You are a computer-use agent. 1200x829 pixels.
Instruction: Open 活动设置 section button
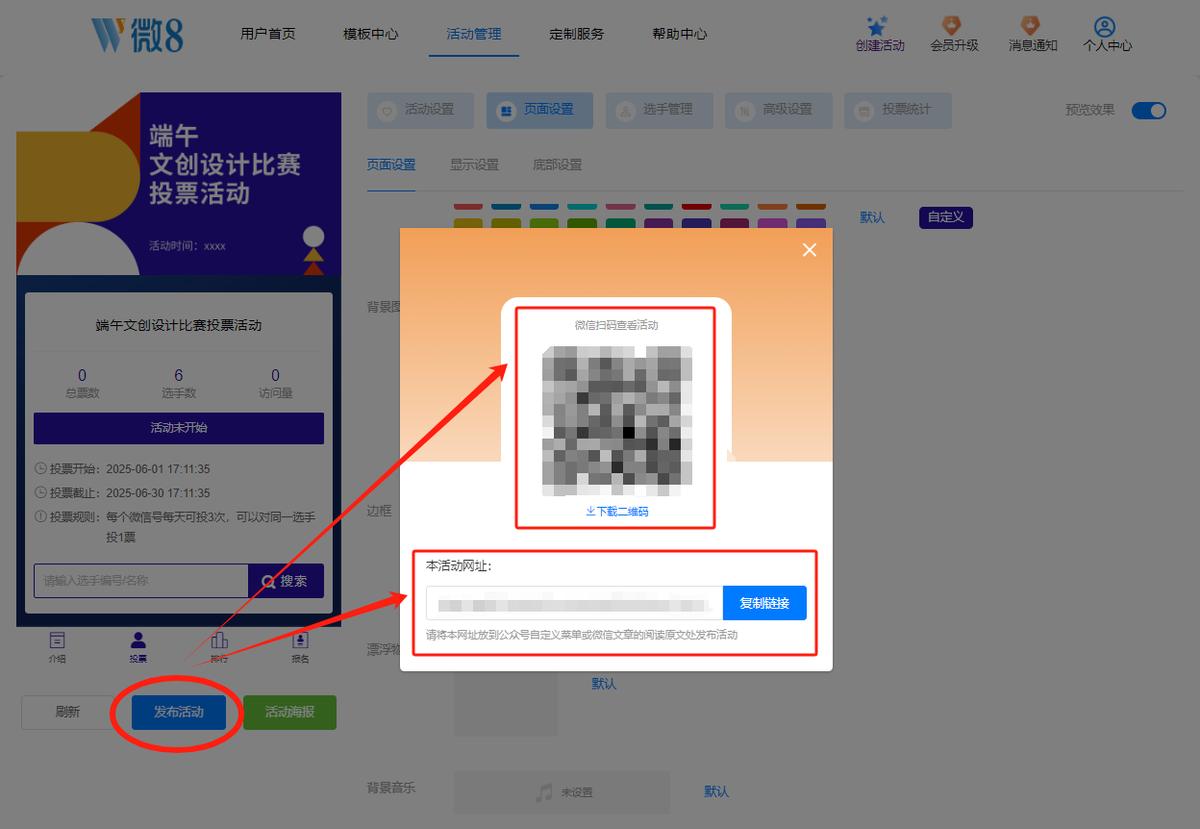[420, 110]
